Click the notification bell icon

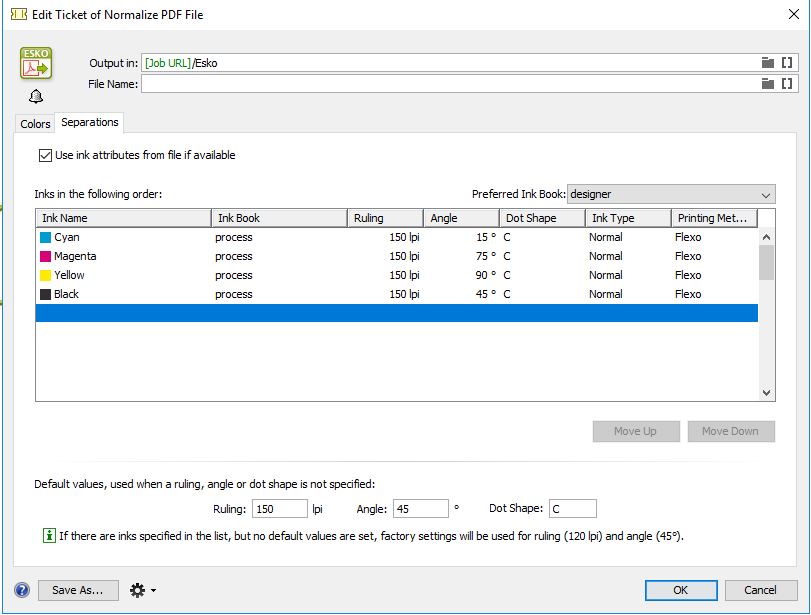point(35,96)
